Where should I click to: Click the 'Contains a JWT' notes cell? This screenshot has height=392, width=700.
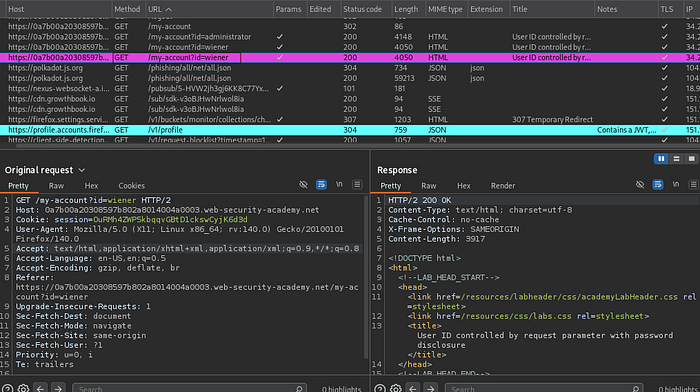[x=626, y=130]
